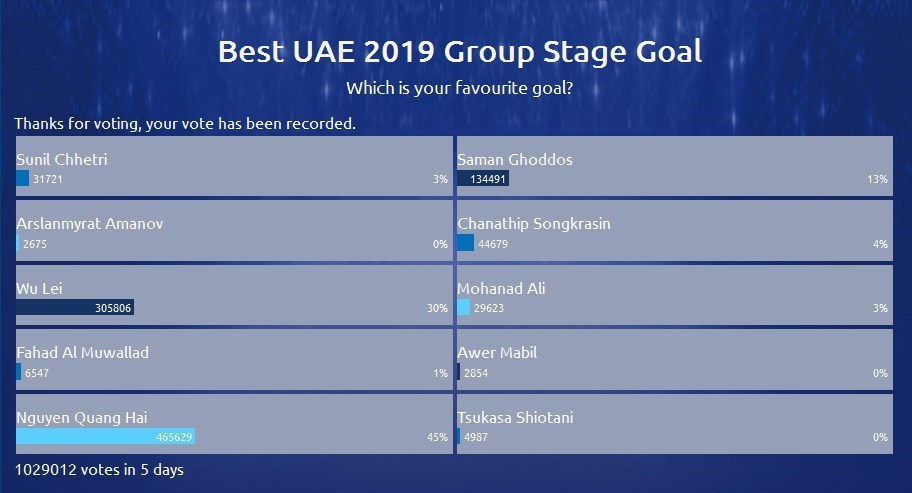912x493 pixels.
Task: Click the 13% figure for Saman Ghoddos
Action: [x=878, y=179]
